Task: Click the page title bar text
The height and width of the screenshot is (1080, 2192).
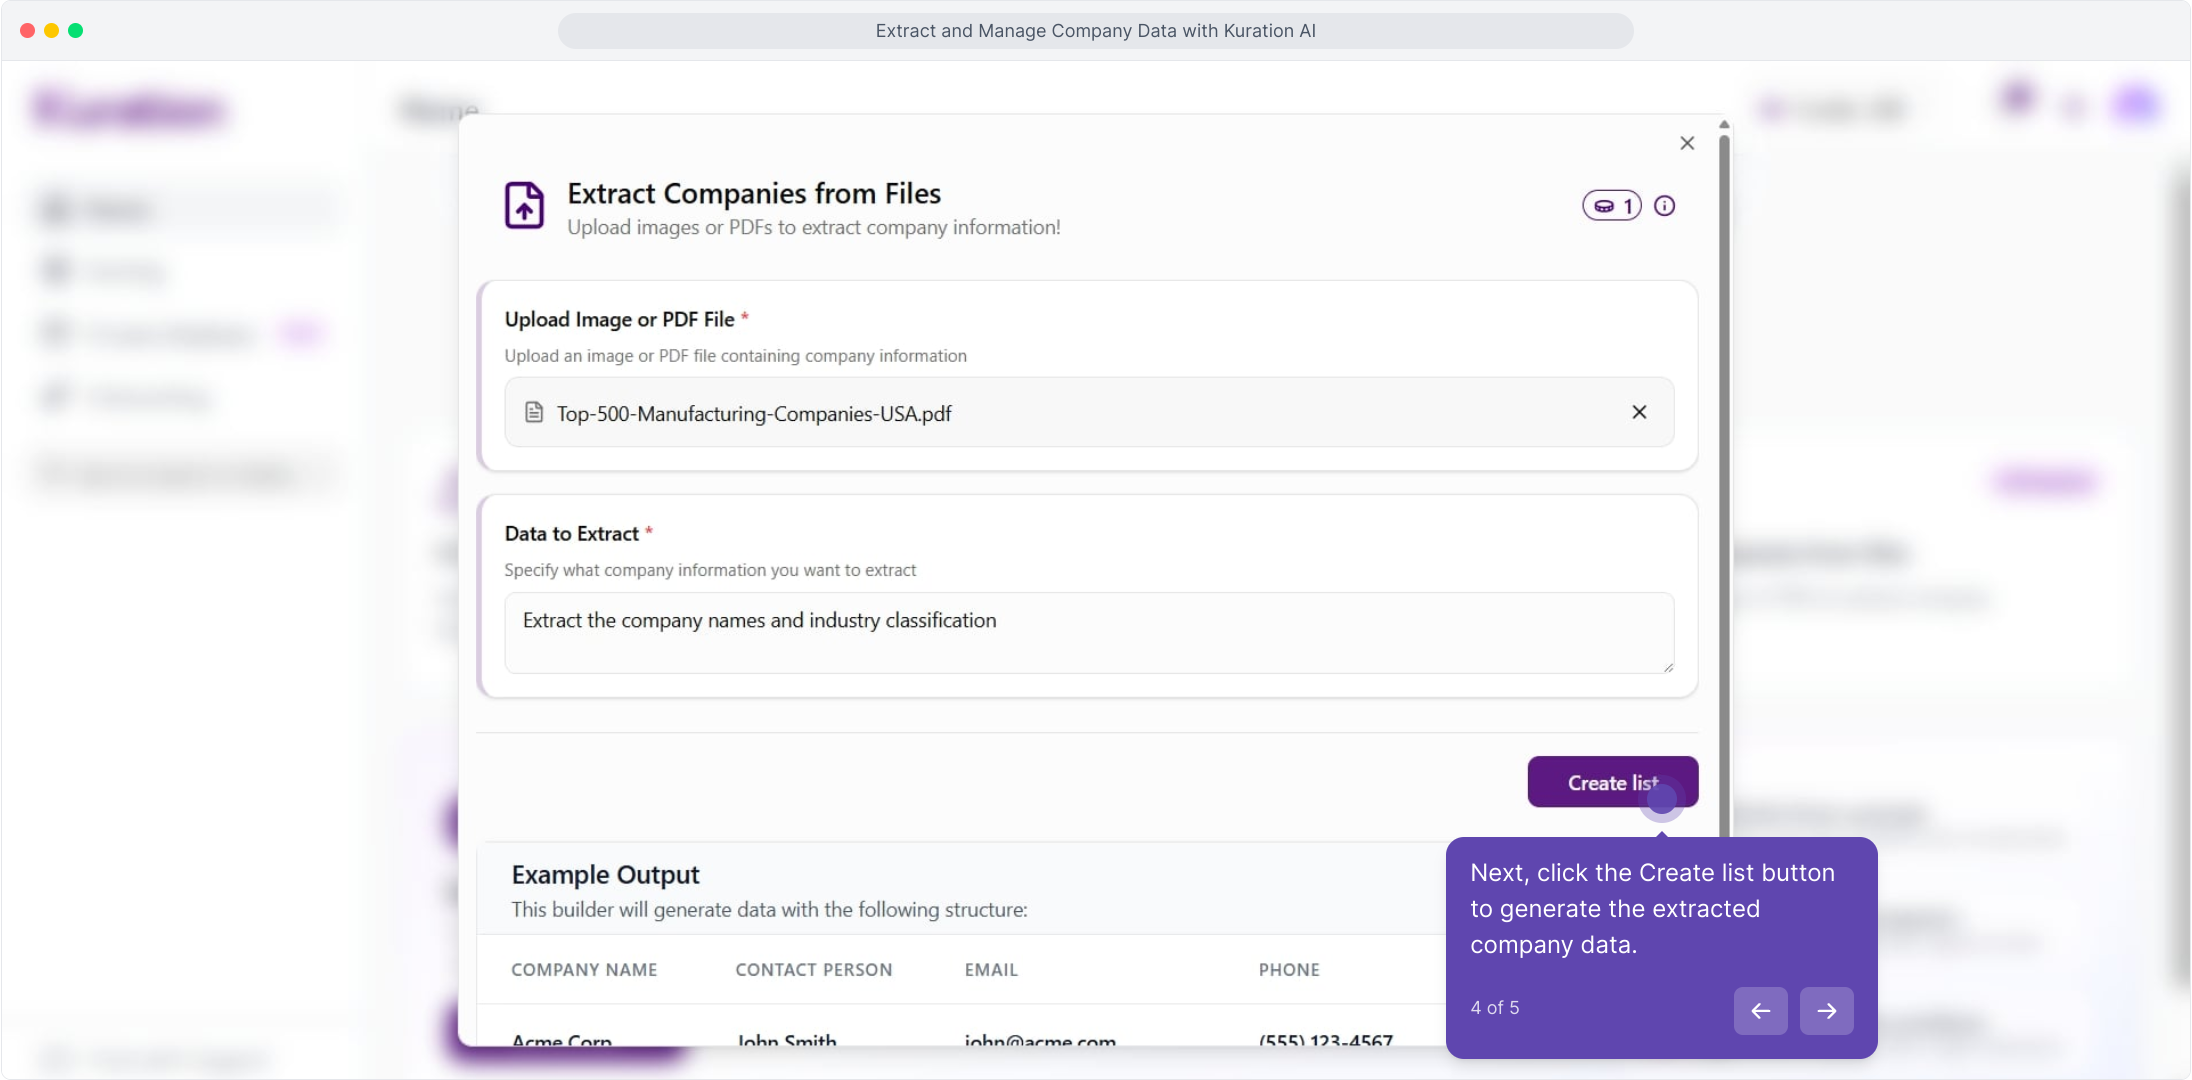Action: click(x=1095, y=31)
